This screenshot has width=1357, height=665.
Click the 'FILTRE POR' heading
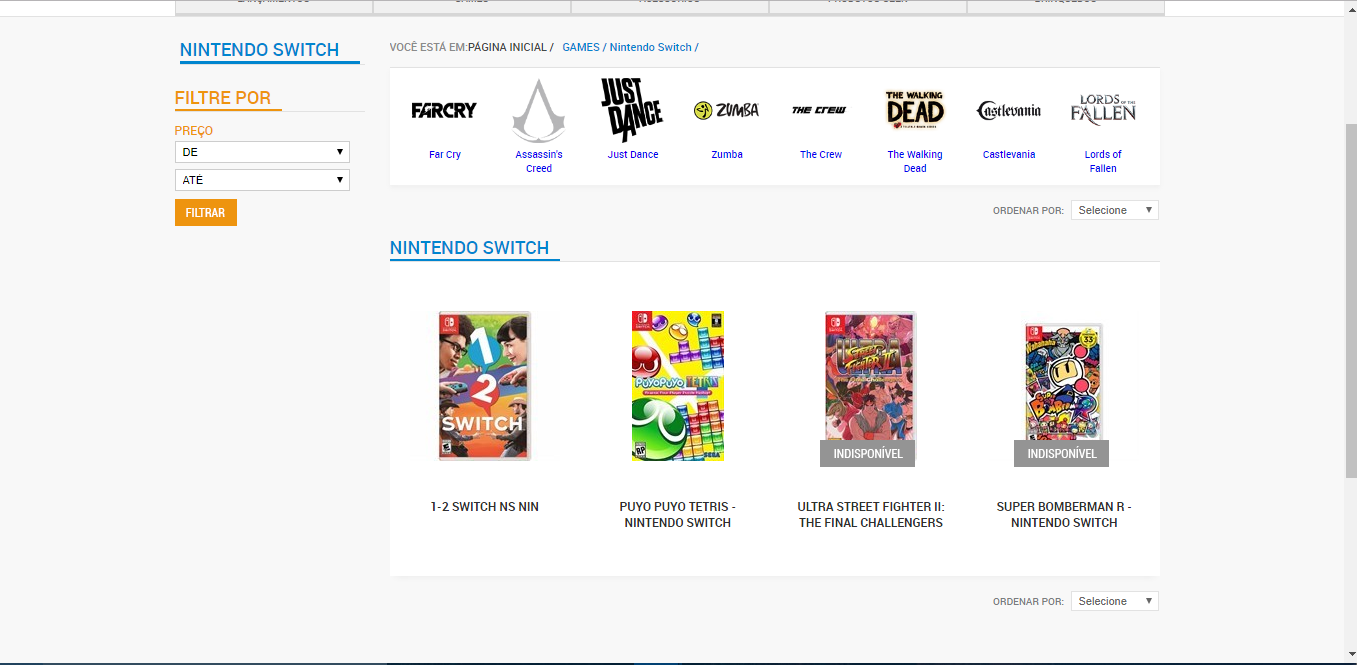[223, 98]
